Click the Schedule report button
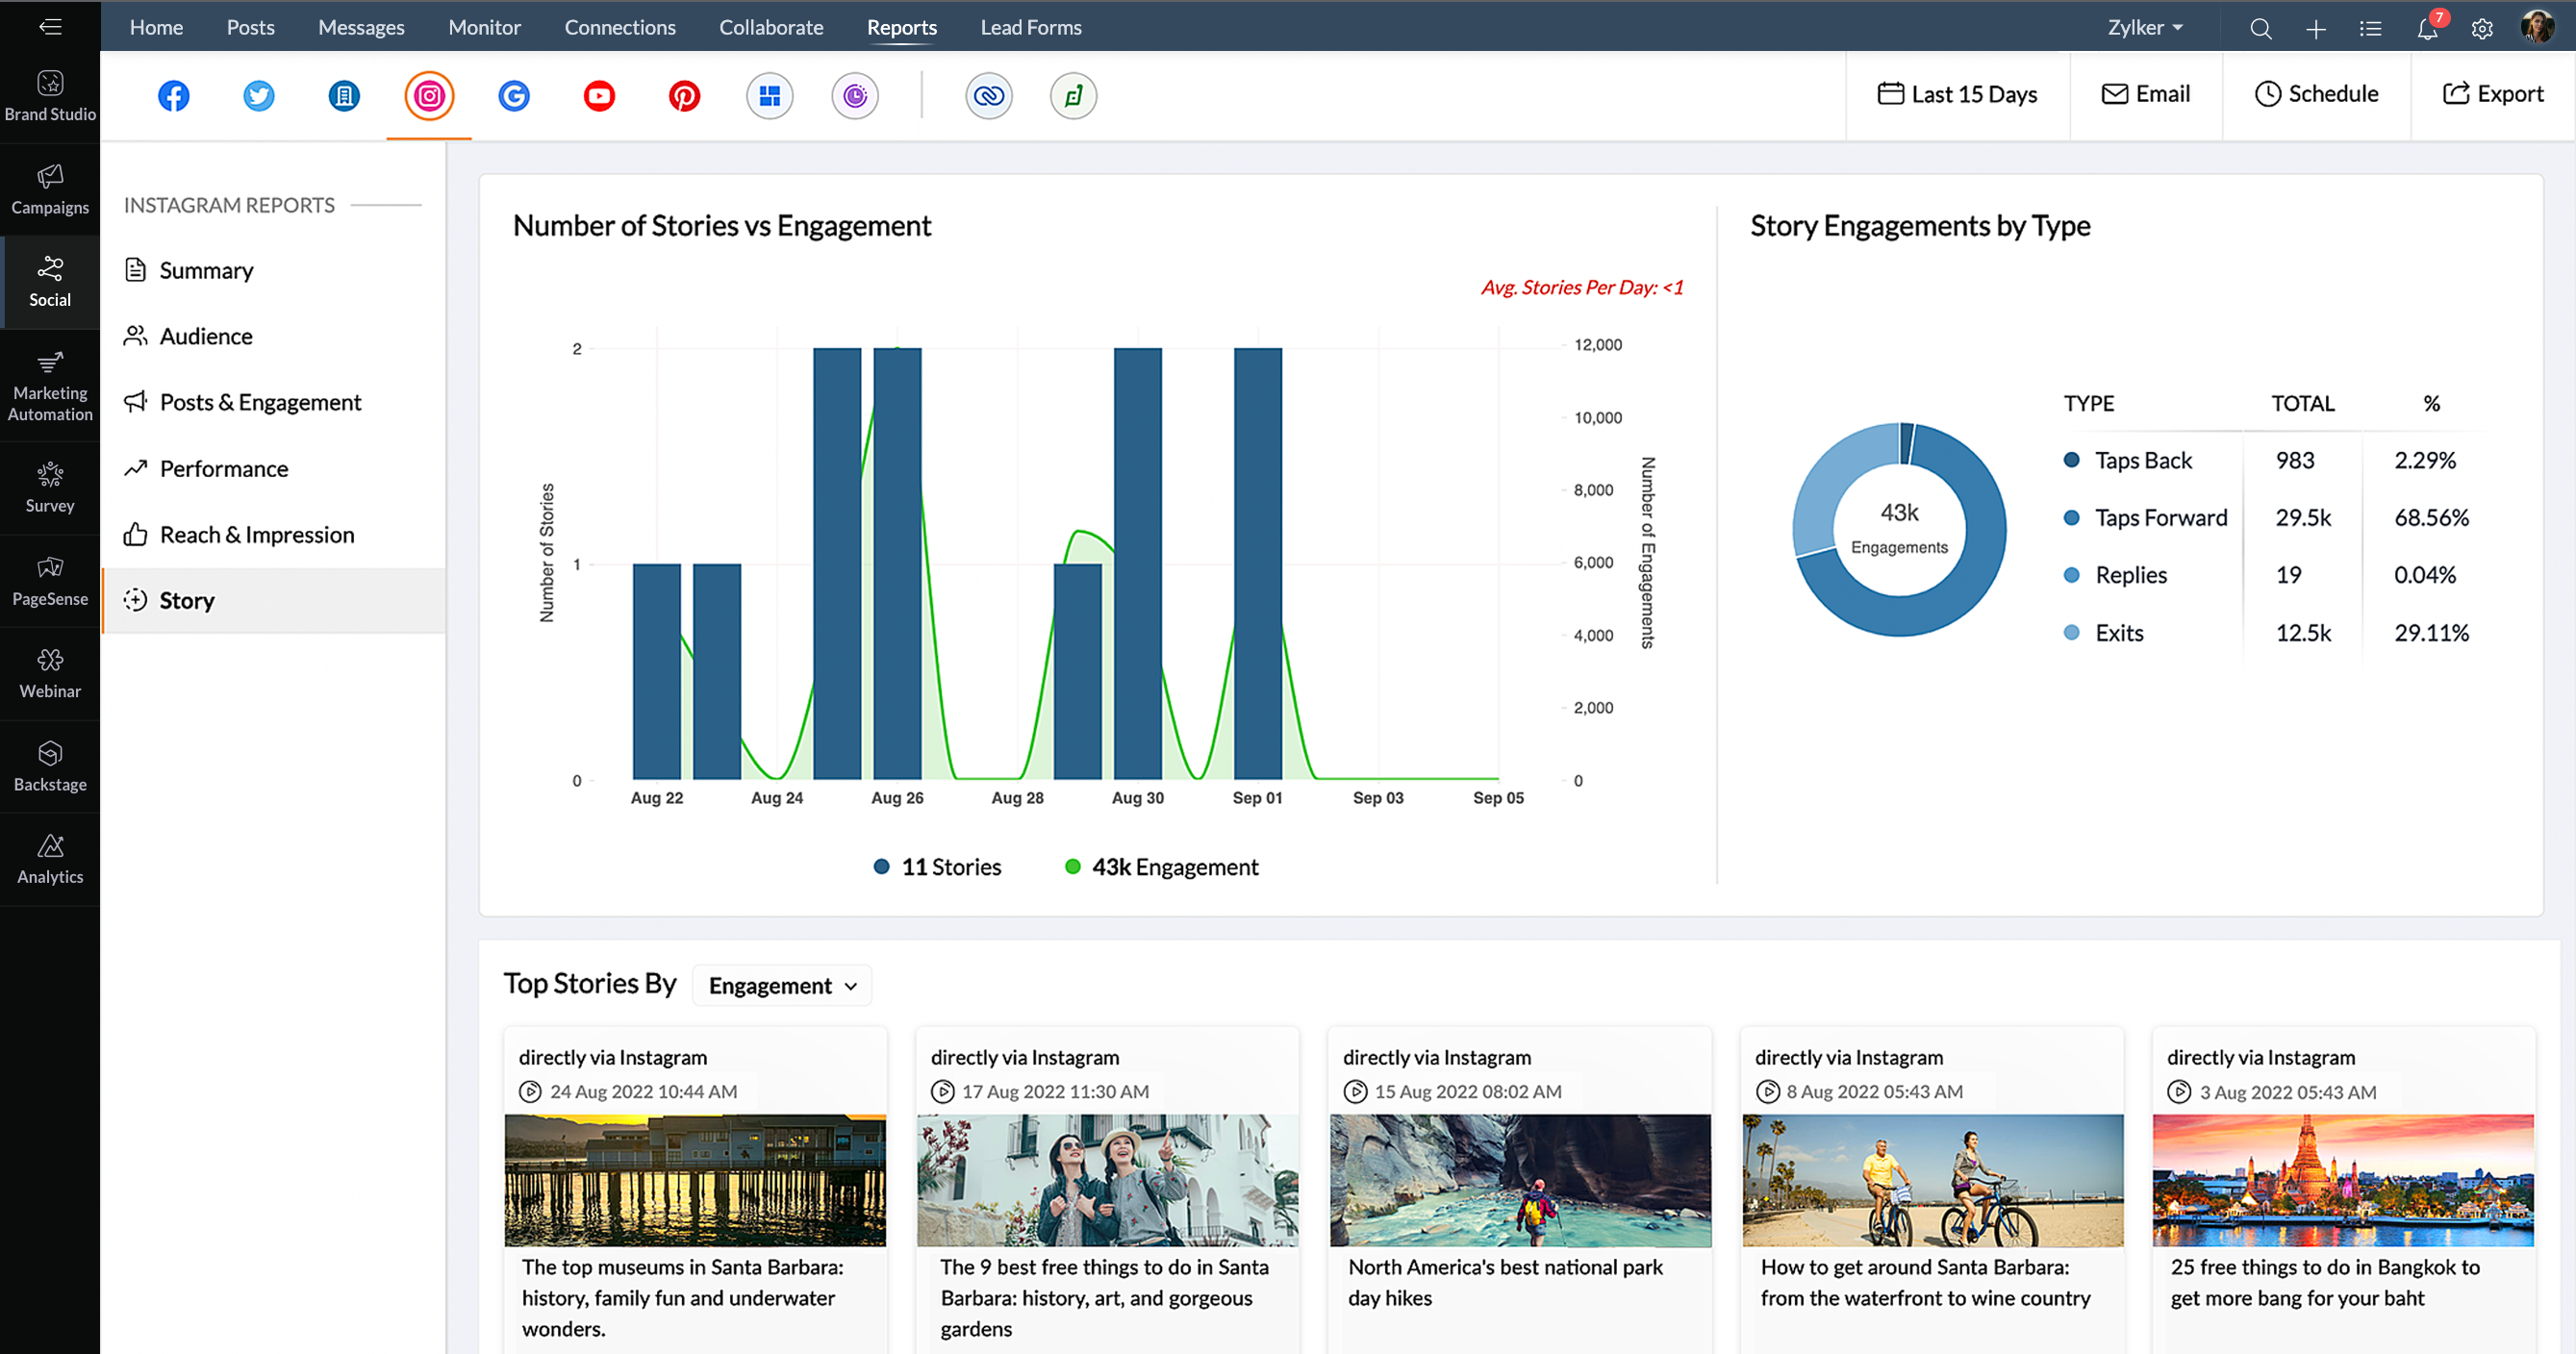The width and height of the screenshot is (2576, 1354). (2316, 94)
